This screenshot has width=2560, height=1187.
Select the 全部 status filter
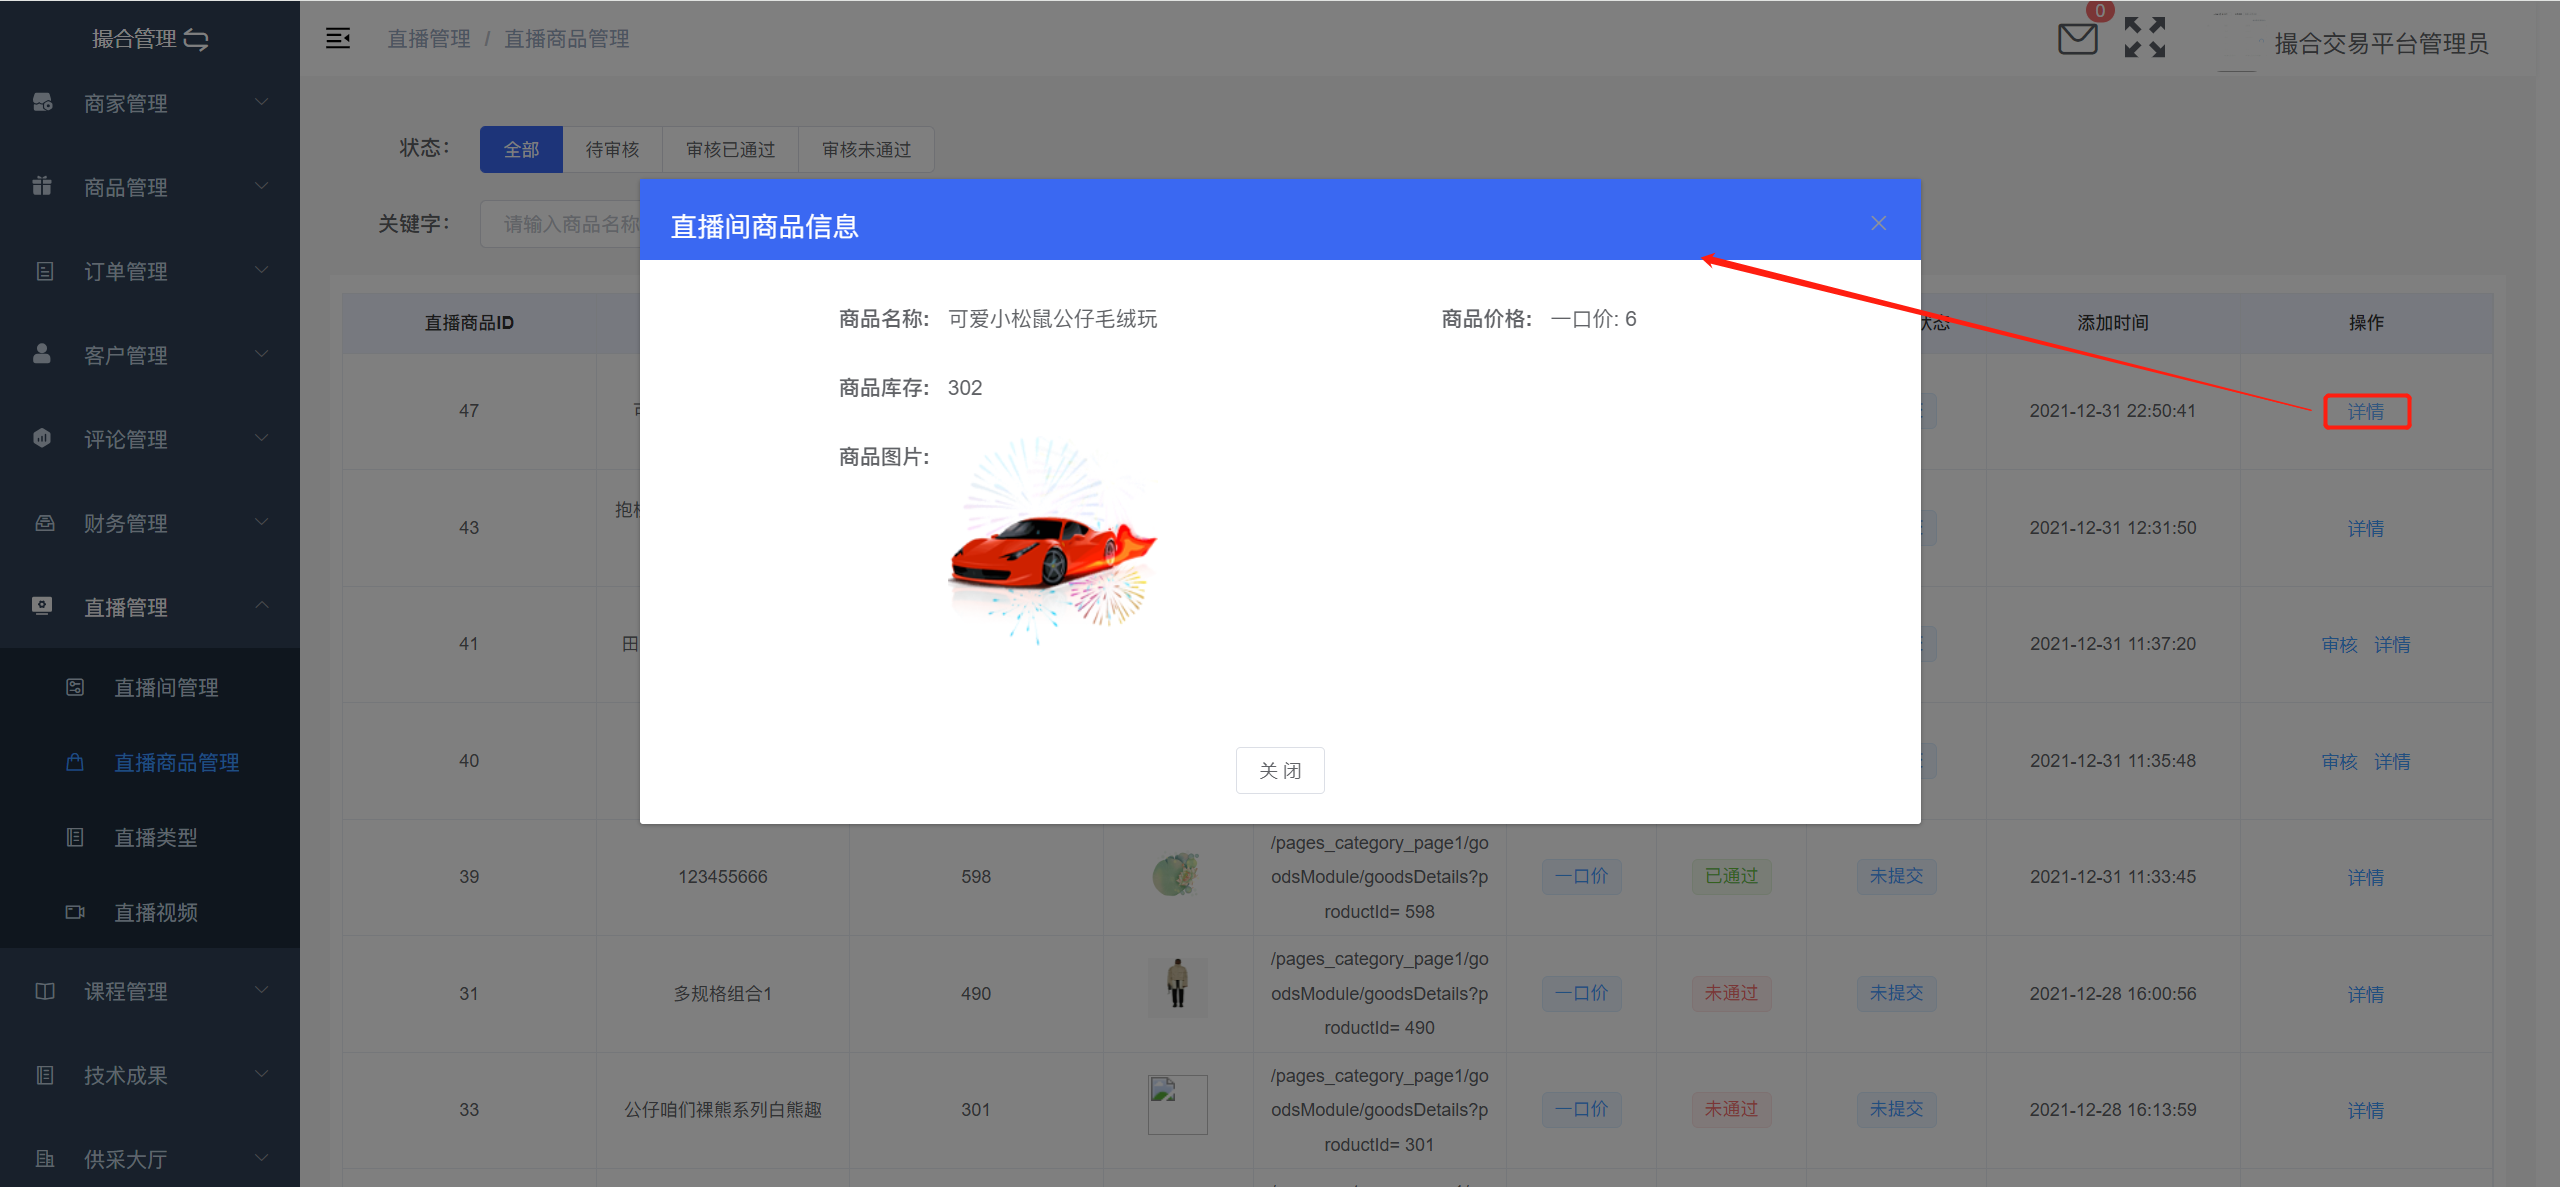(521, 149)
